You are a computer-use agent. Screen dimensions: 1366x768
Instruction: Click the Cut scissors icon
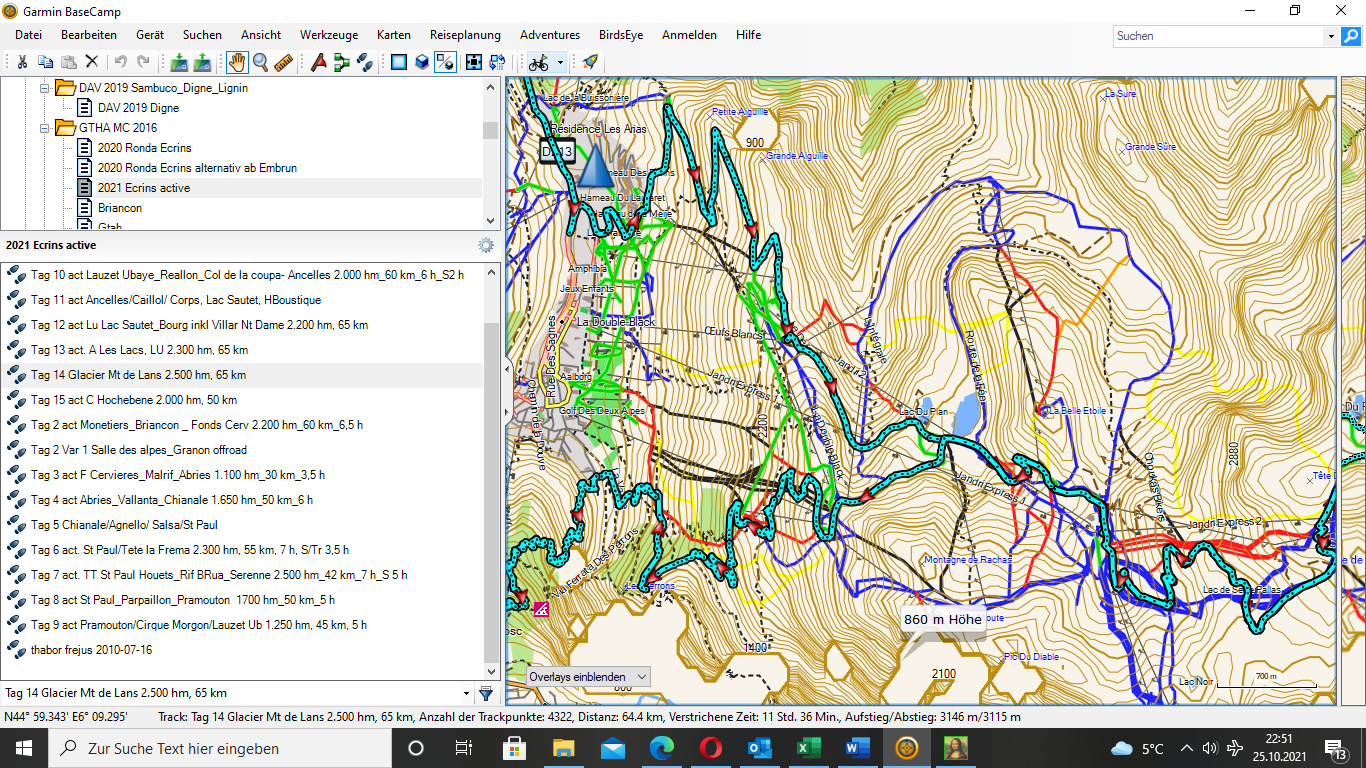(21, 62)
